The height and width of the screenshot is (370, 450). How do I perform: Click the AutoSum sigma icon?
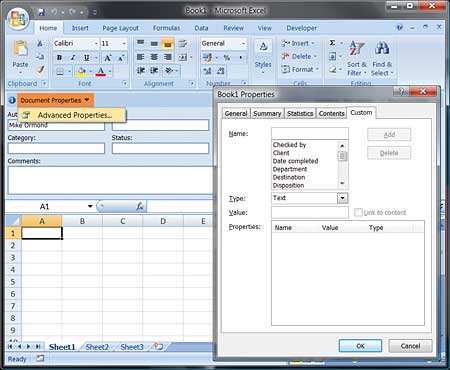(332, 43)
